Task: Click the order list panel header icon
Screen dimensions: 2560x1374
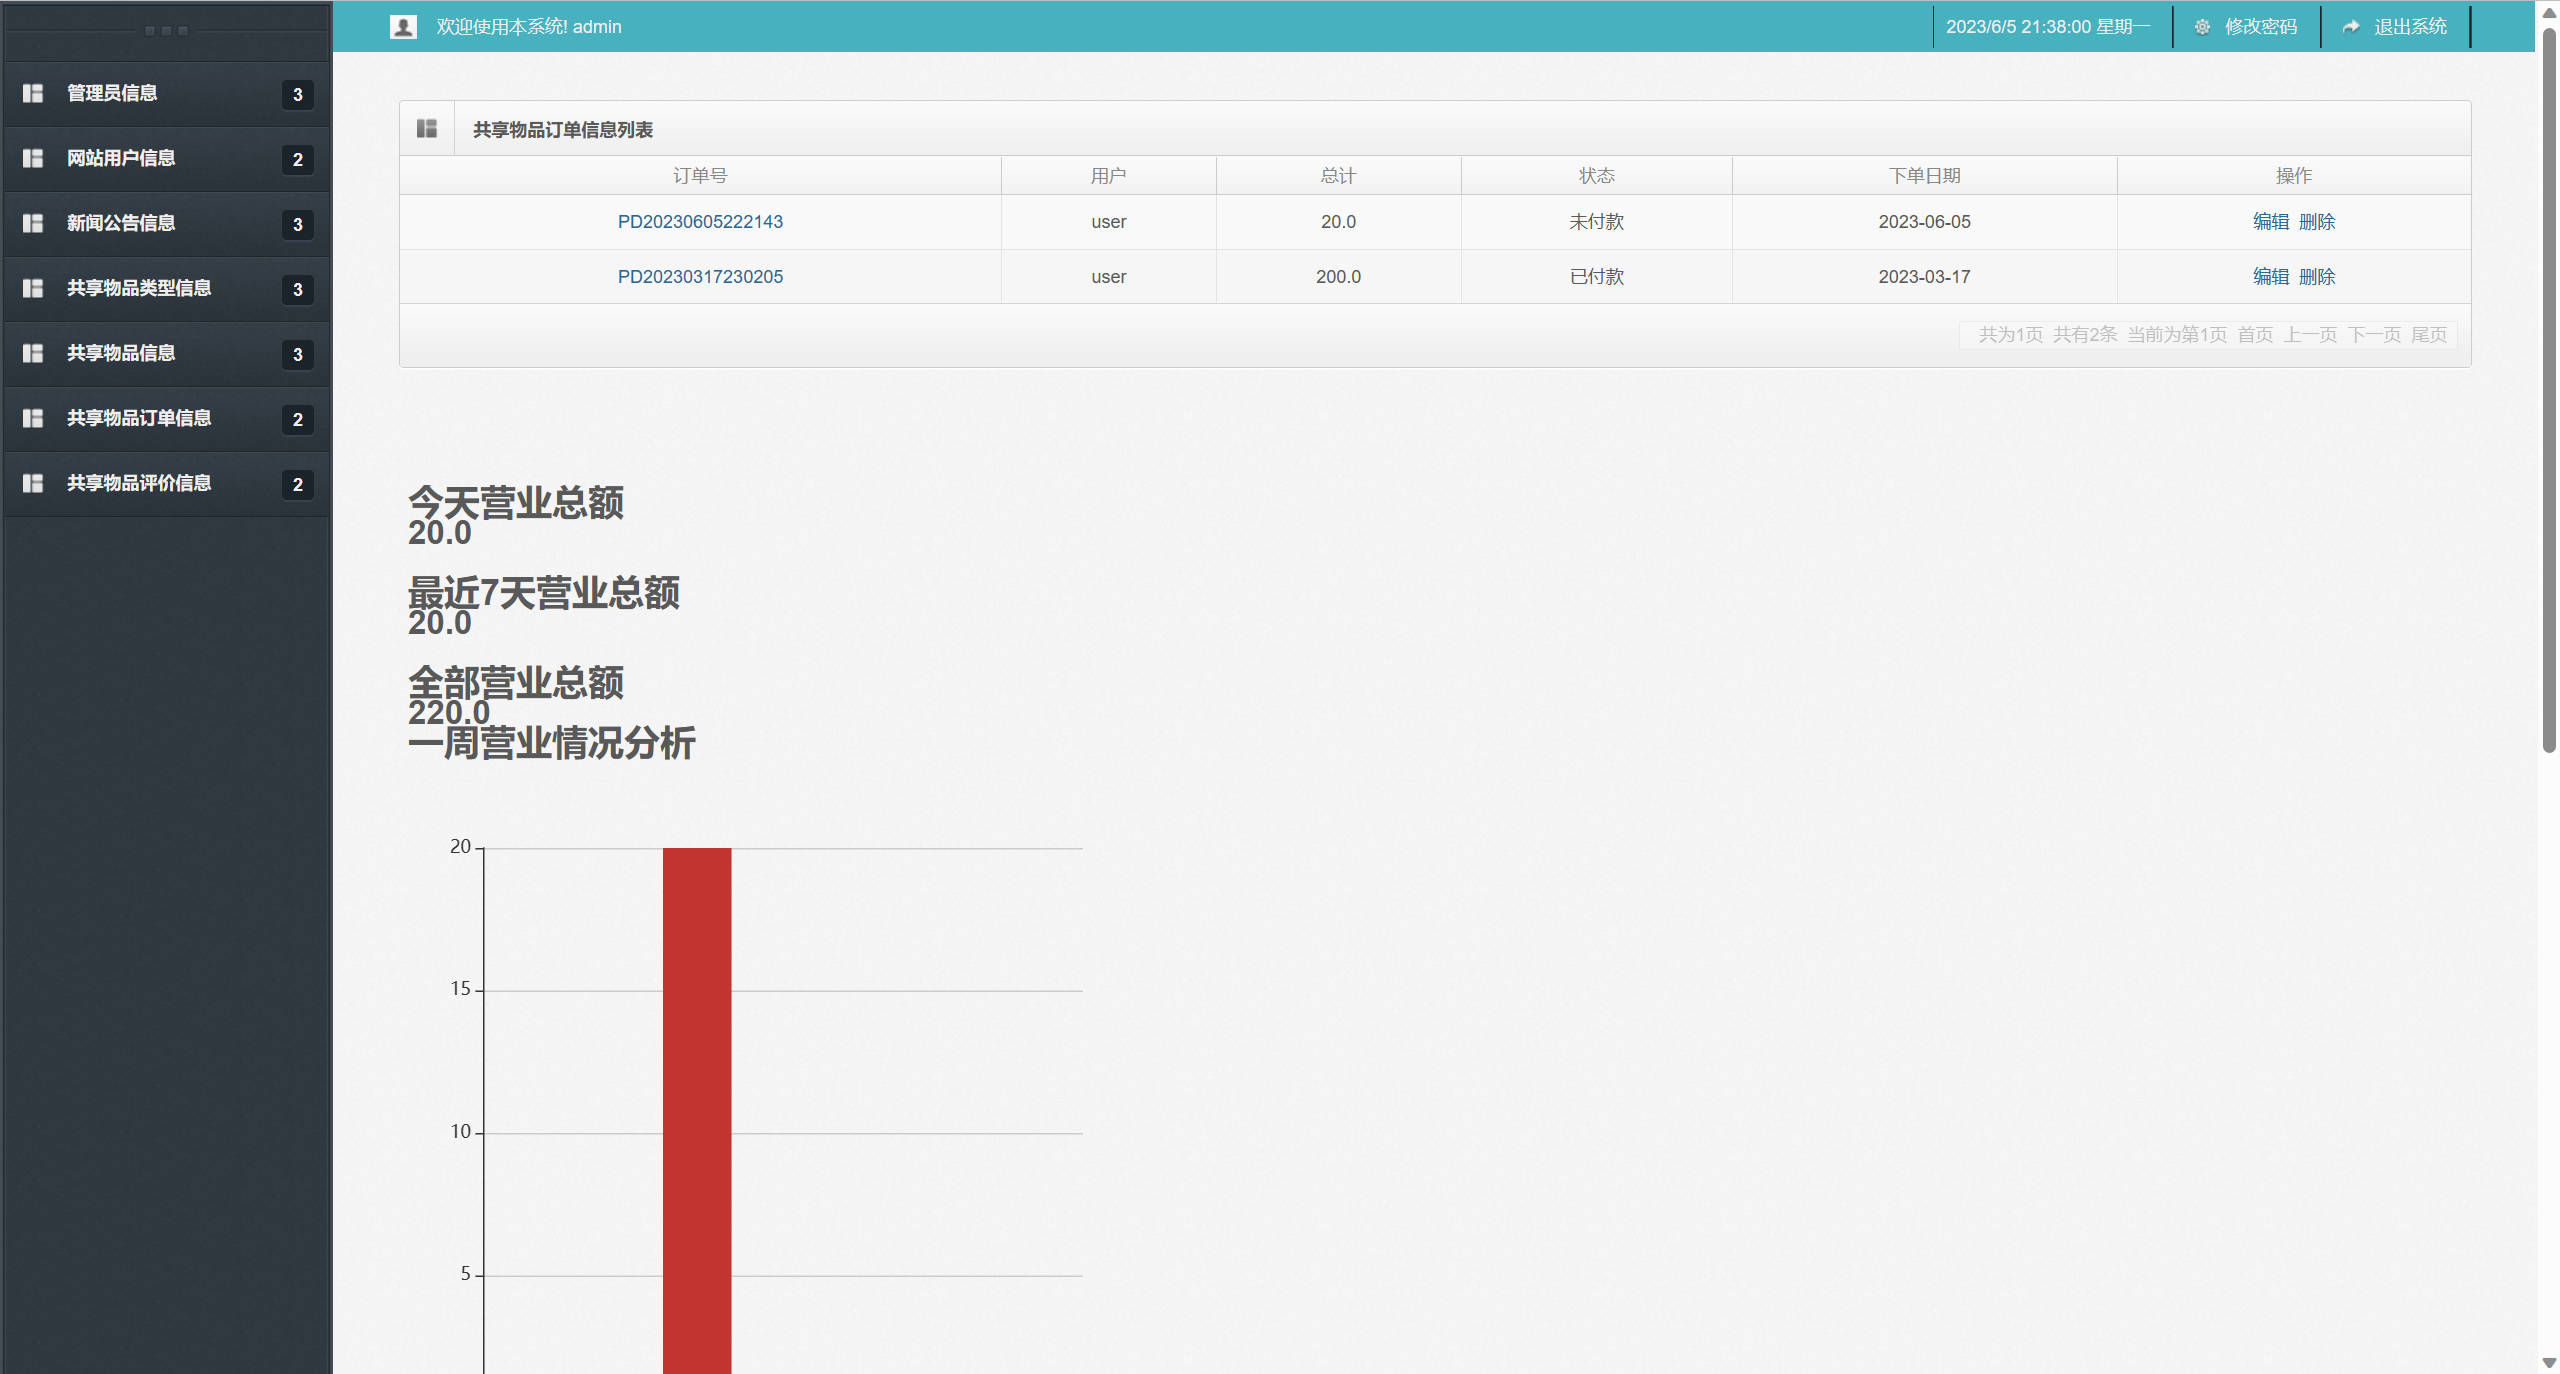Action: (427, 129)
